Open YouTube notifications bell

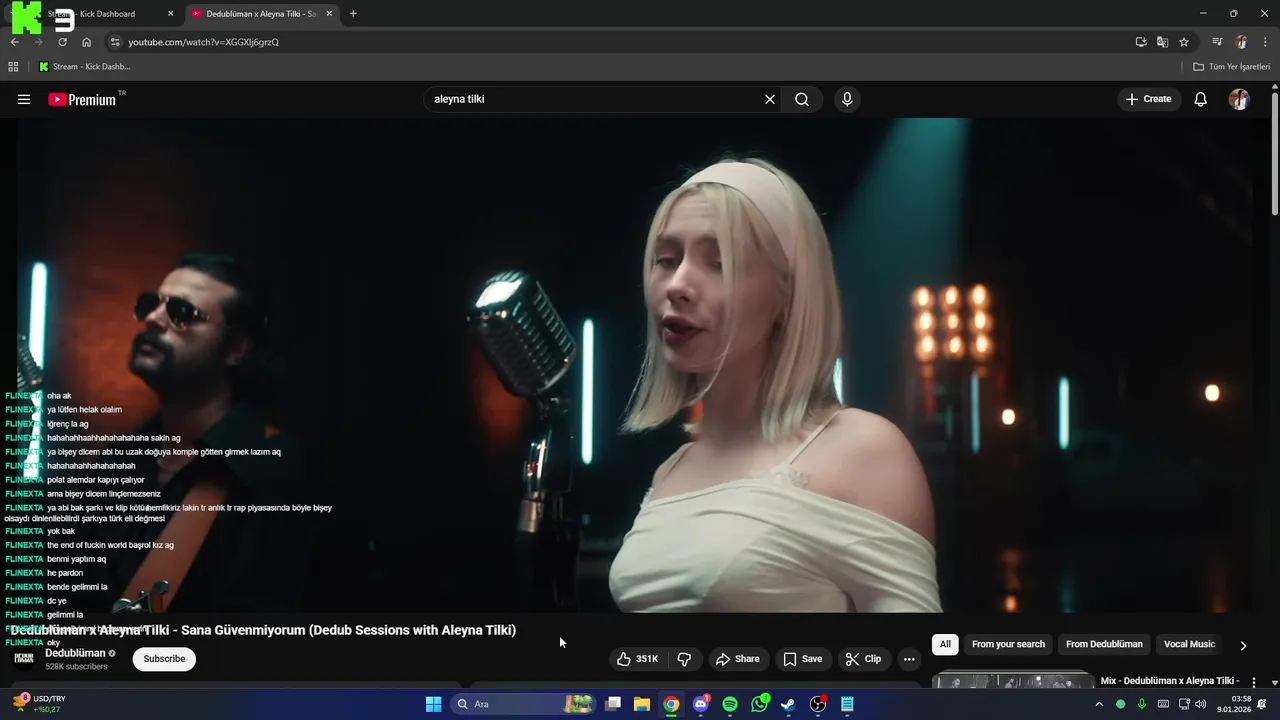point(1201,99)
